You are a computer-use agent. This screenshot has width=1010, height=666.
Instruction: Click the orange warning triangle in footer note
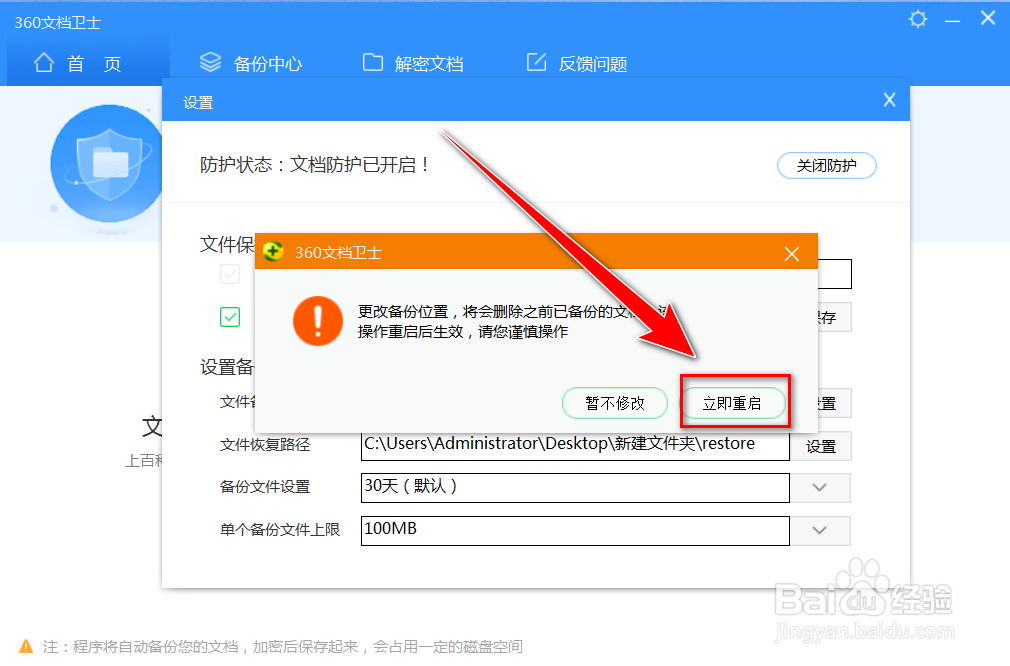[x=26, y=646]
